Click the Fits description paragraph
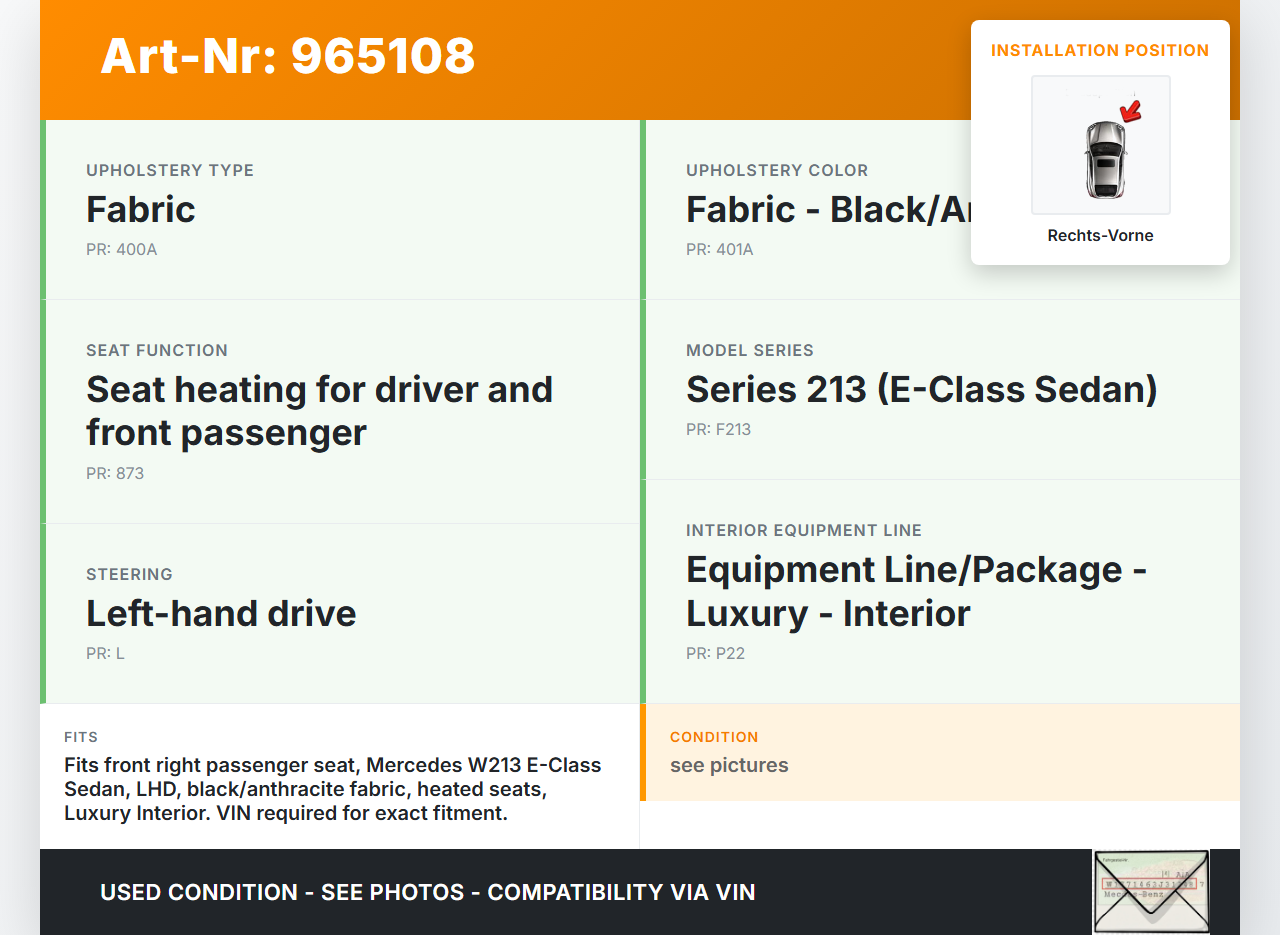The image size is (1280, 935). (333, 789)
